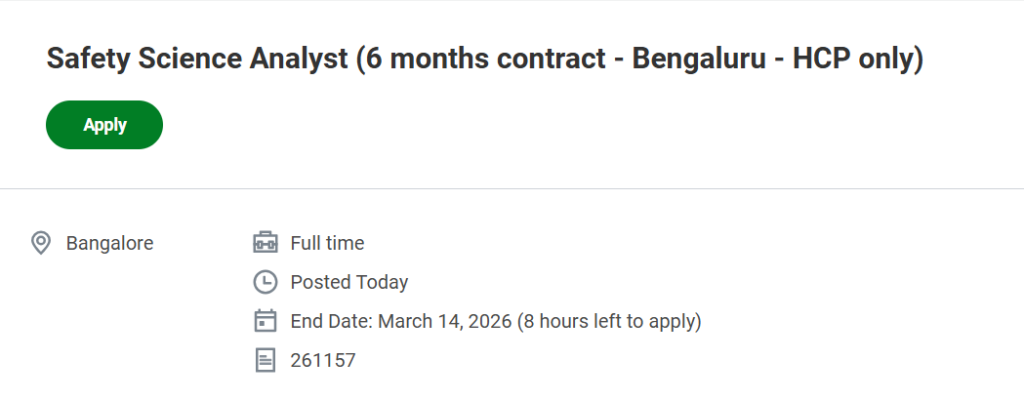Viewport: 1024px width, 400px height.
Task: Click the job ID number 261157
Action: coord(323,360)
